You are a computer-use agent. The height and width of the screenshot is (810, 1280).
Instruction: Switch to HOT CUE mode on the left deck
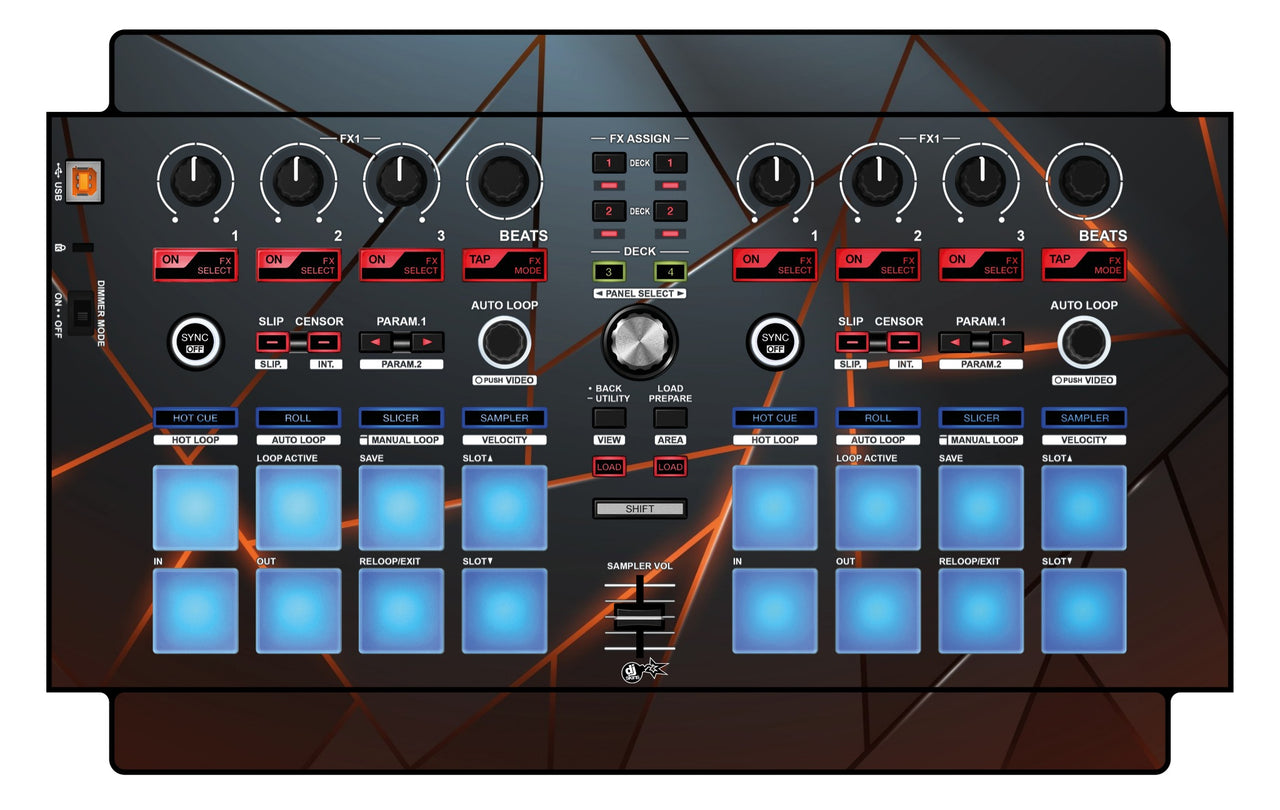[x=194, y=417]
